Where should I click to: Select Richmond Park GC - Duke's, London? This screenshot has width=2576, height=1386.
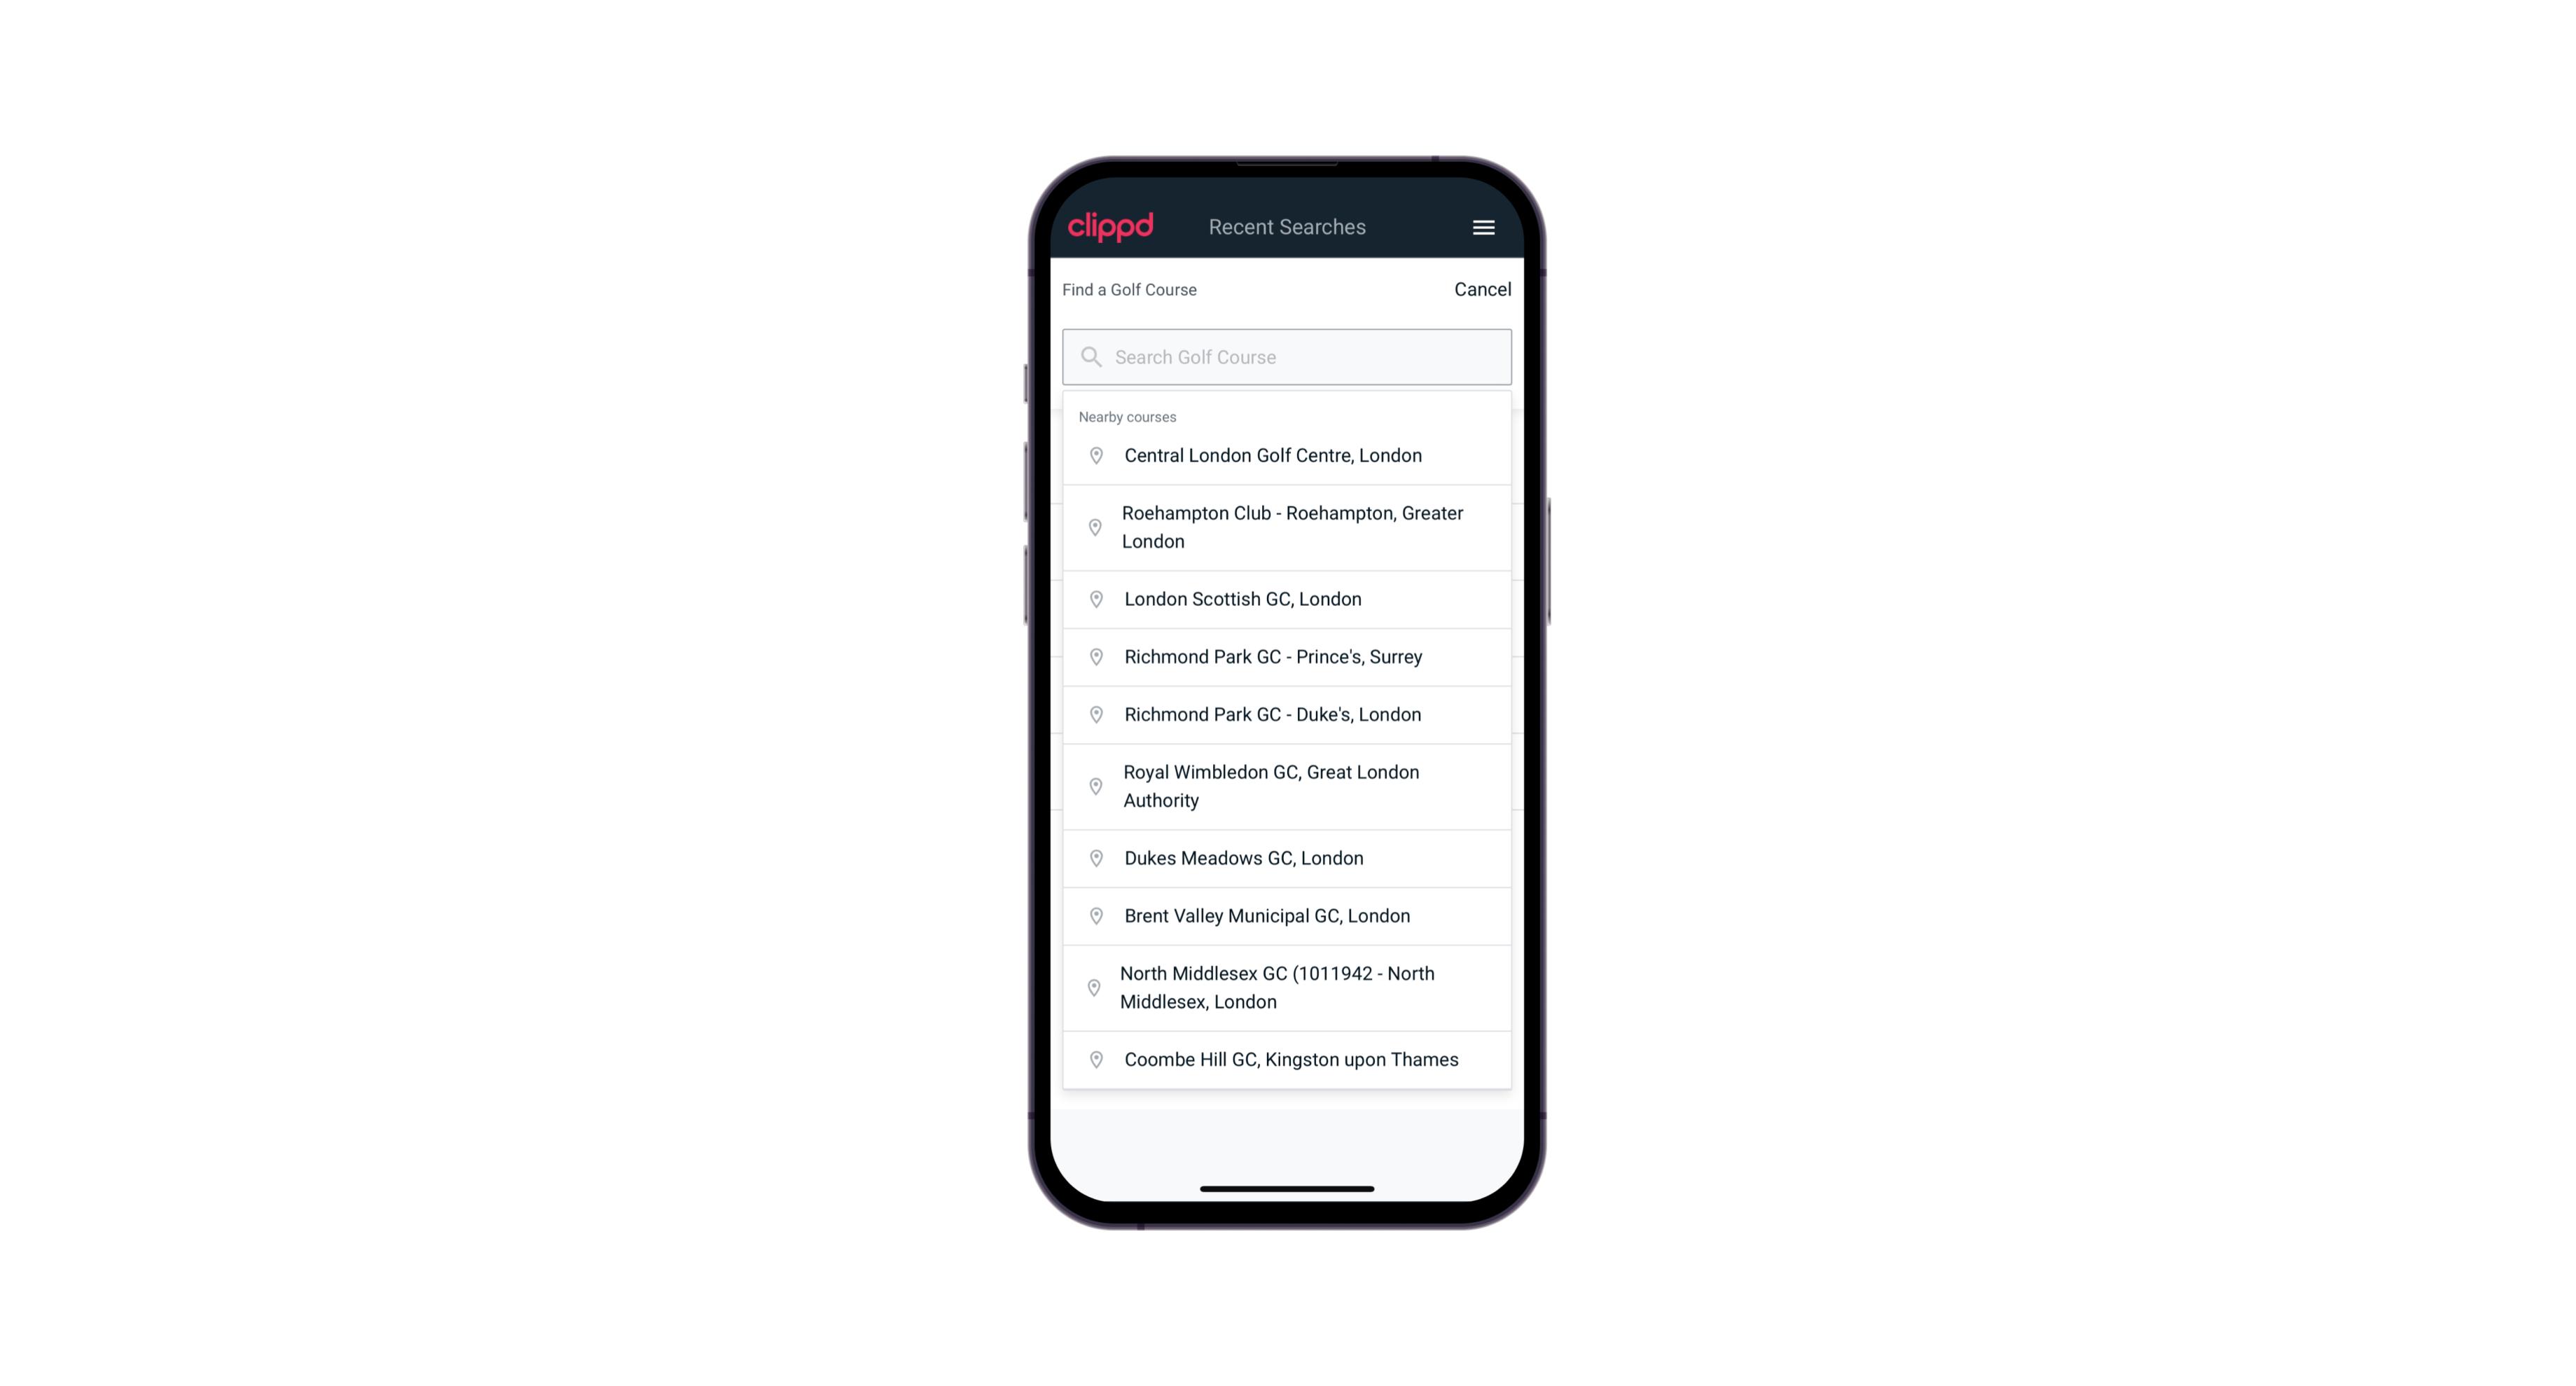pyautogui.click(x=1288, y=714)
